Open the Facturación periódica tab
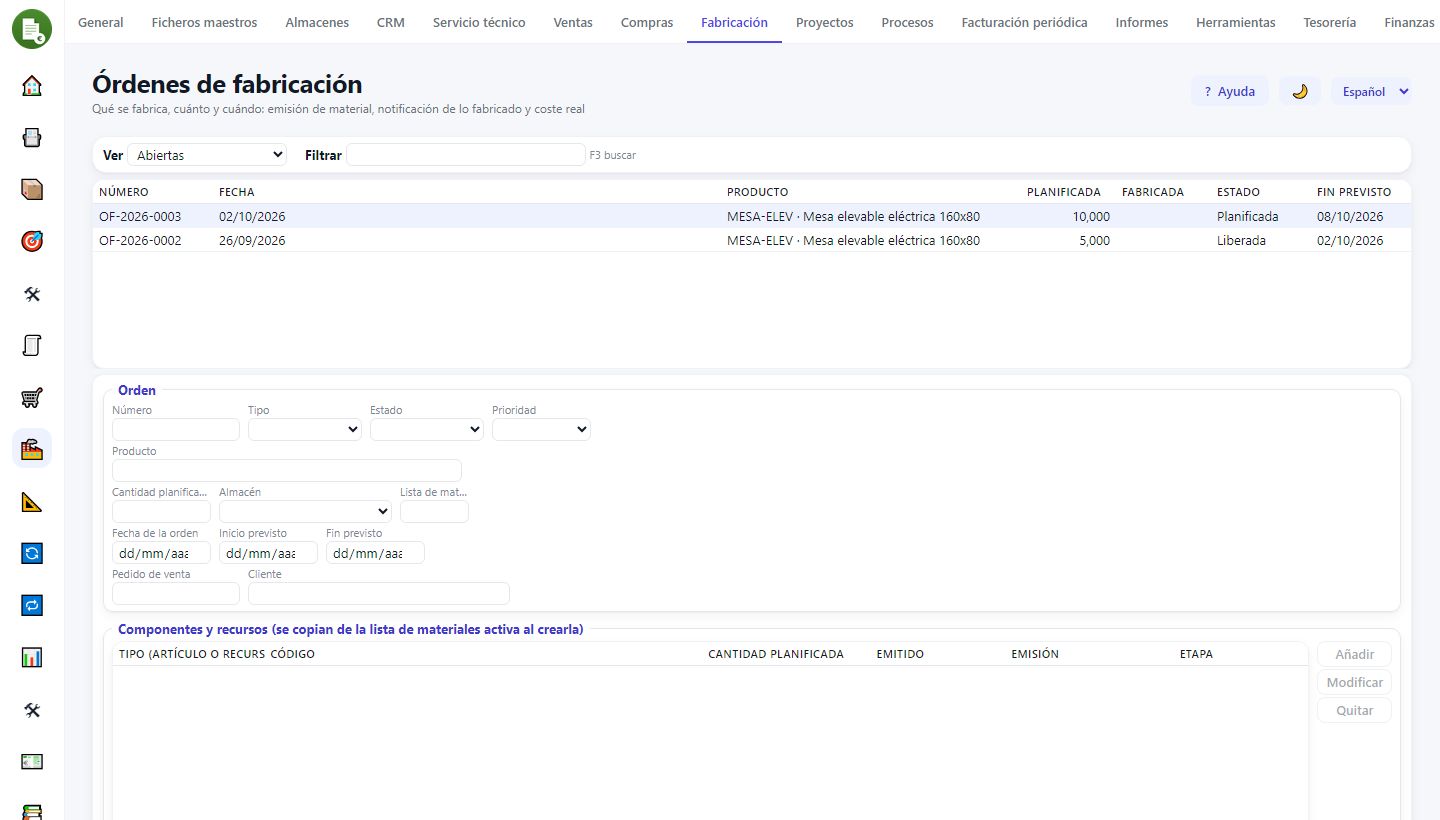1440x820 pixels. click(1025, 22)
